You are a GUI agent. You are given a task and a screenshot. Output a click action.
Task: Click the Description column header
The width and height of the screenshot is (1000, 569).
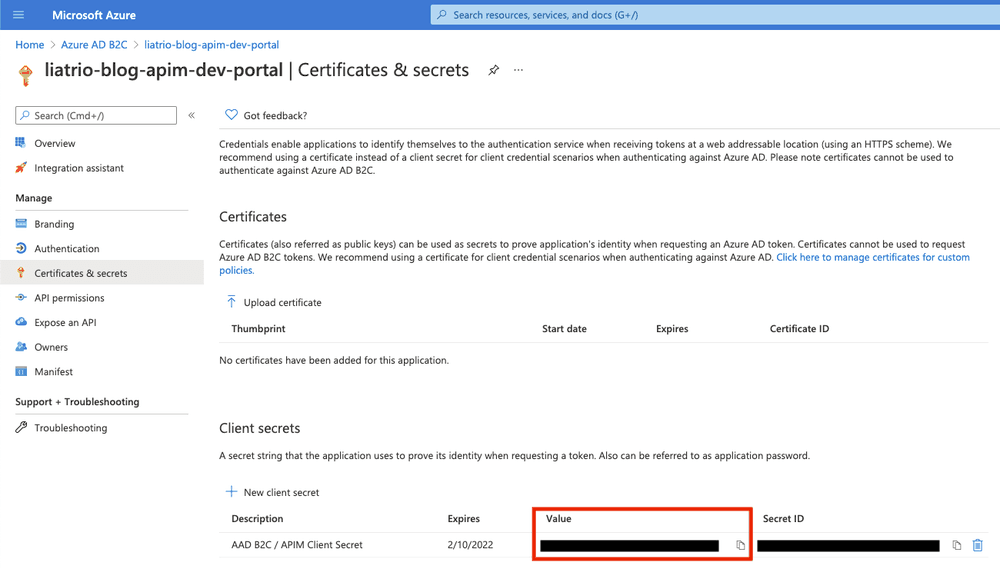[x=257, y=519]
